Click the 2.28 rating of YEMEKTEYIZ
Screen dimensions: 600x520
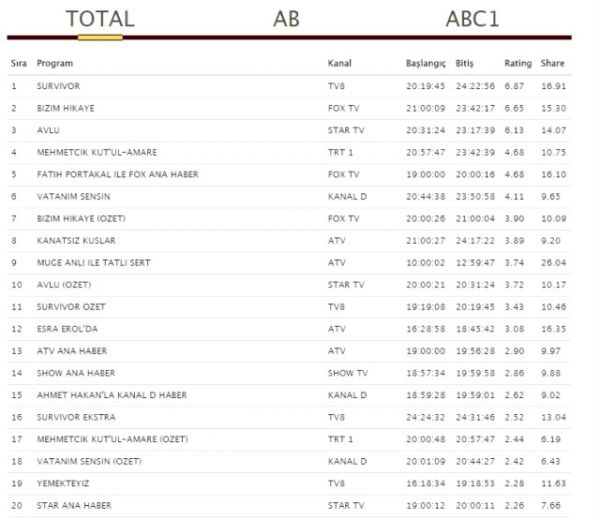point(514,484)
